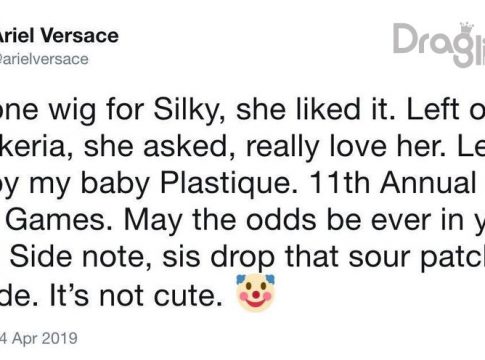Click the sentence It's not cute.
485x360 pixels.
tap(136, 295)
